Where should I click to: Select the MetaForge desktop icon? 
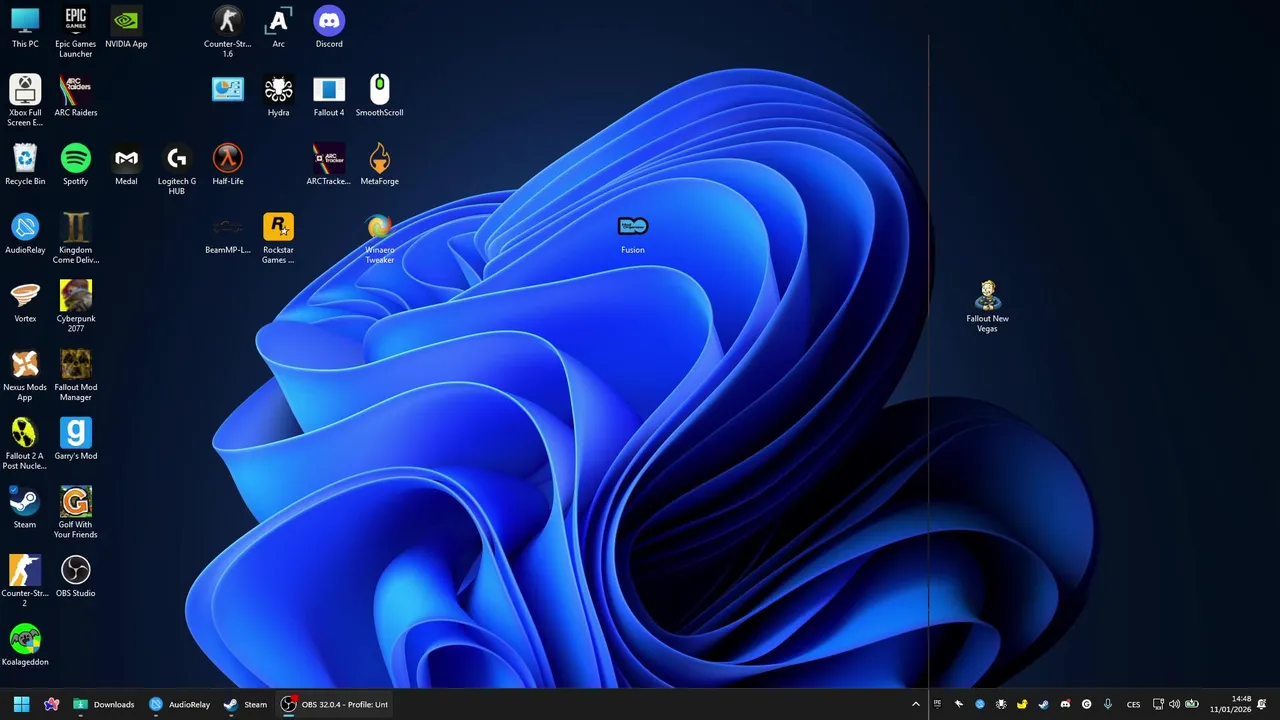tap(379, 165)
